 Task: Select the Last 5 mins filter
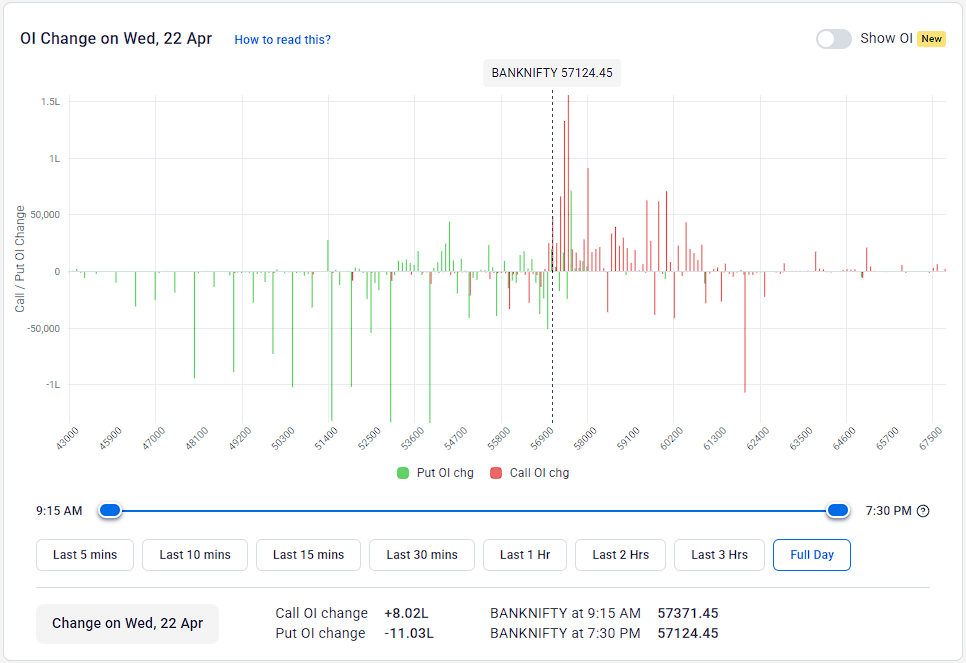[85, 554]
